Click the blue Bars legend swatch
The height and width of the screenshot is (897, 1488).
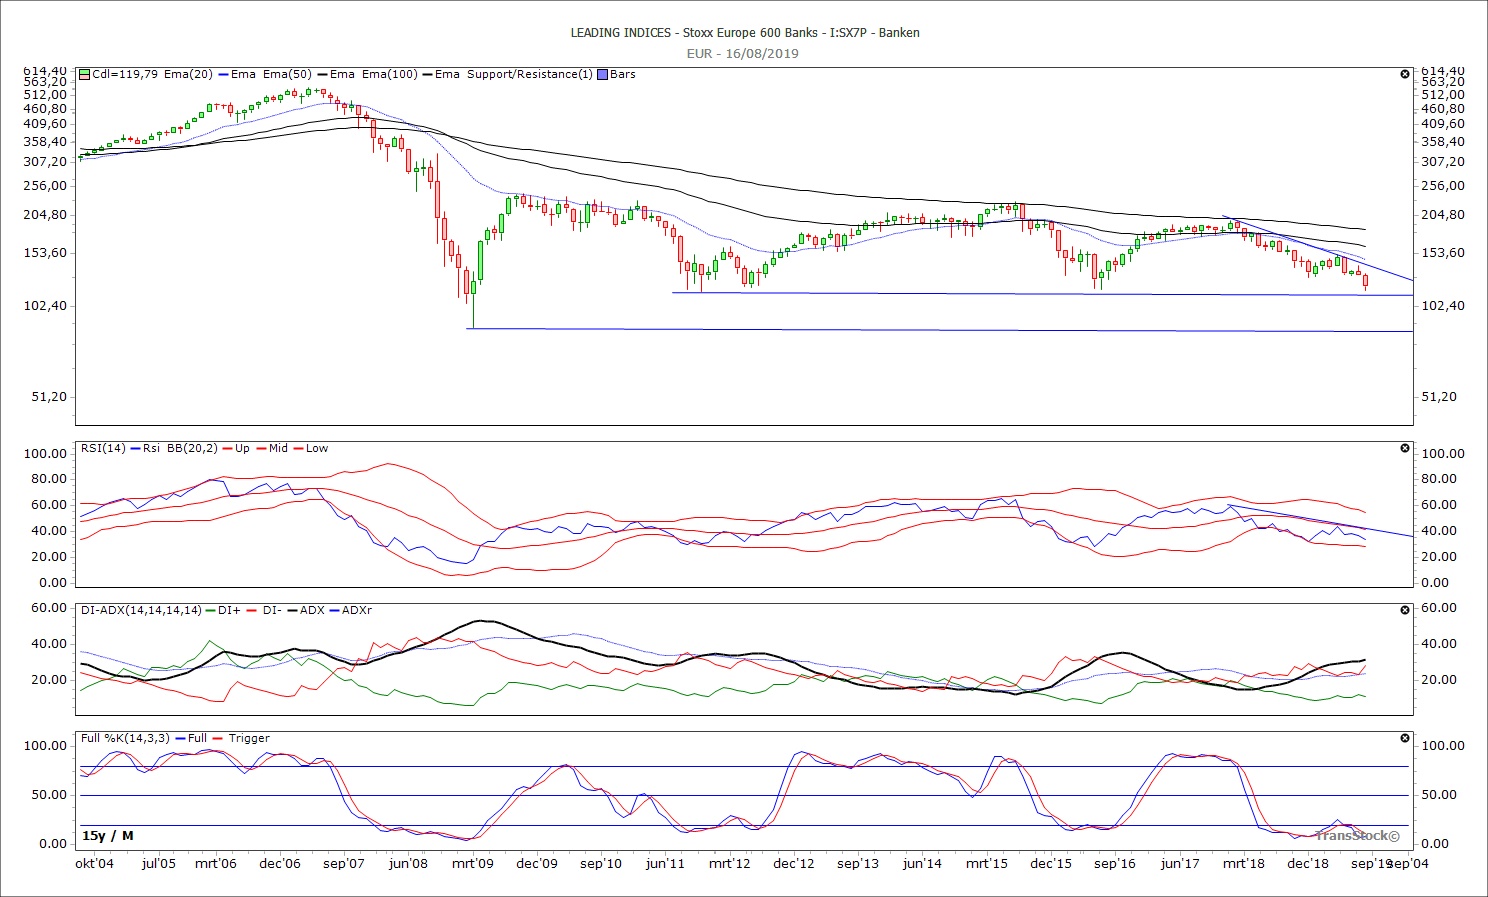click(602, 74)
